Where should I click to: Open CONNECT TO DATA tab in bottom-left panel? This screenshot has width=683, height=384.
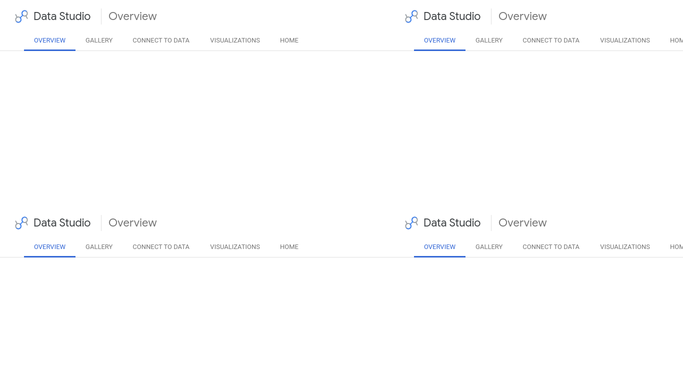coord(161,247)
